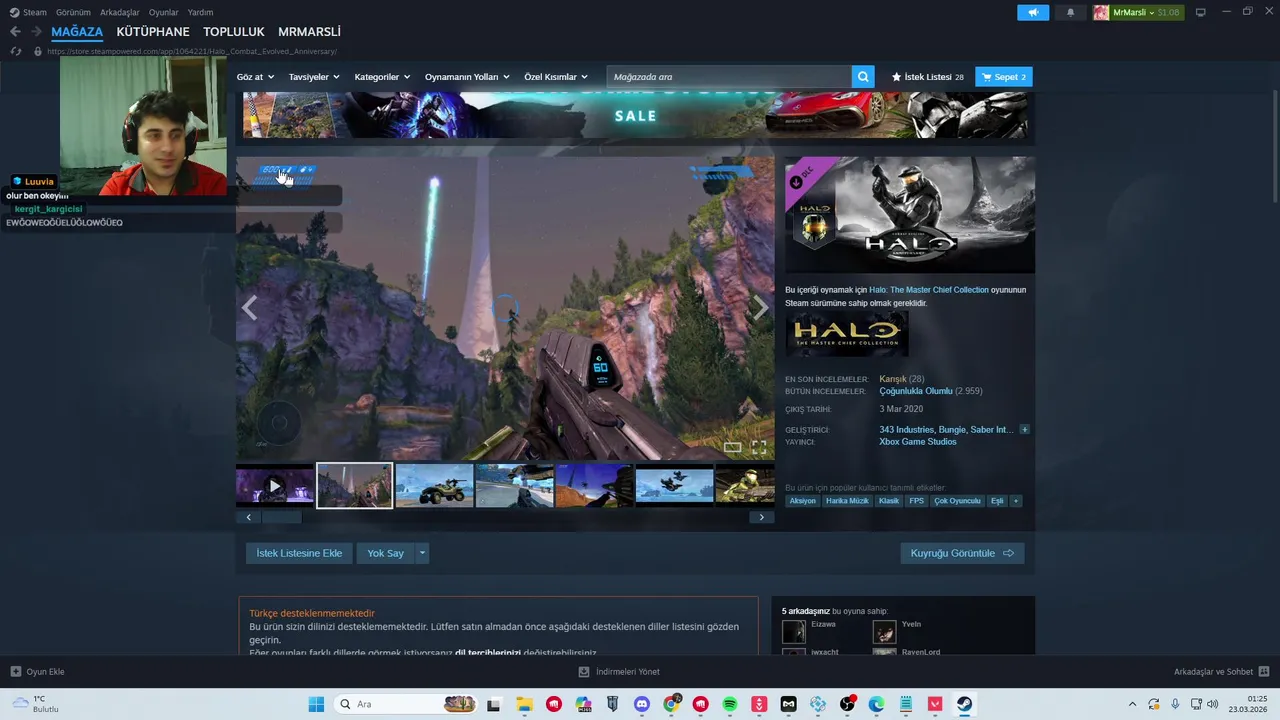
Task: Click İstek Listesine Ekle button
Action: click(299, 553)
